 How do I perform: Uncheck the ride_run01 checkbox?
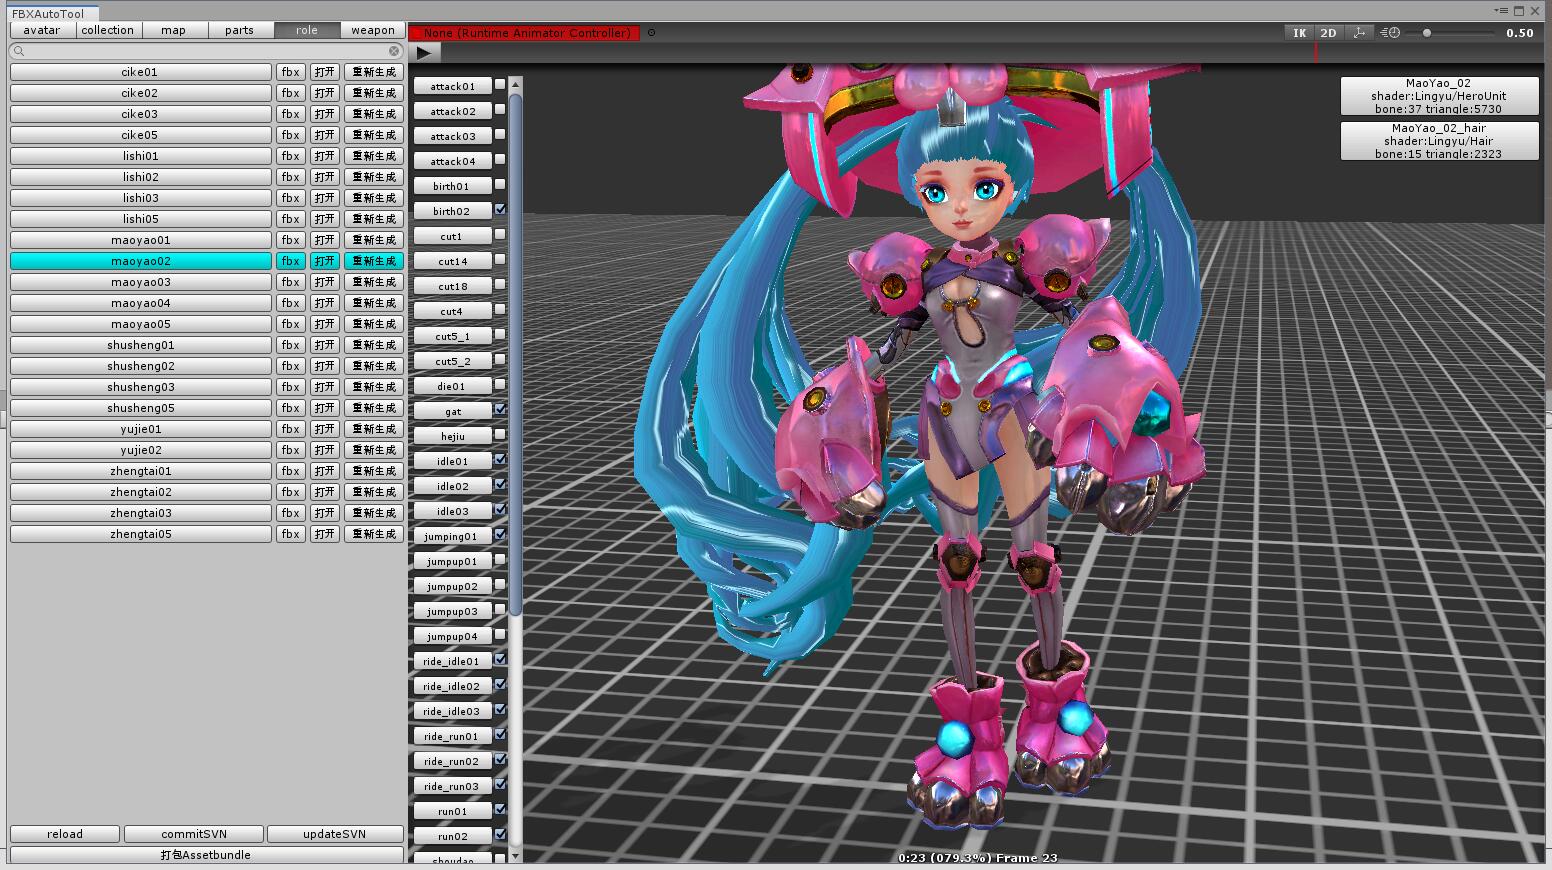point(500,735)
